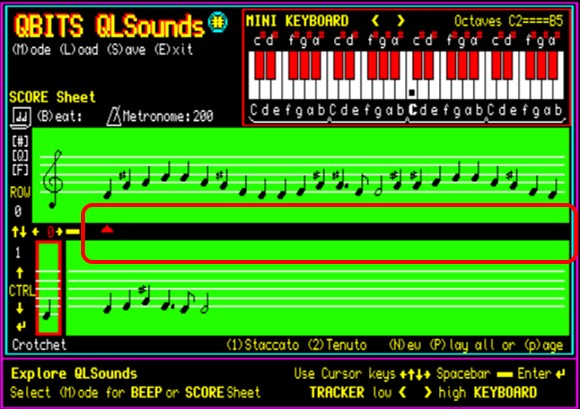This screenshot has height=409, width=580.
Task: Select the dotted sharp crotchet on upper staff
Action: [x=340, y=180]
